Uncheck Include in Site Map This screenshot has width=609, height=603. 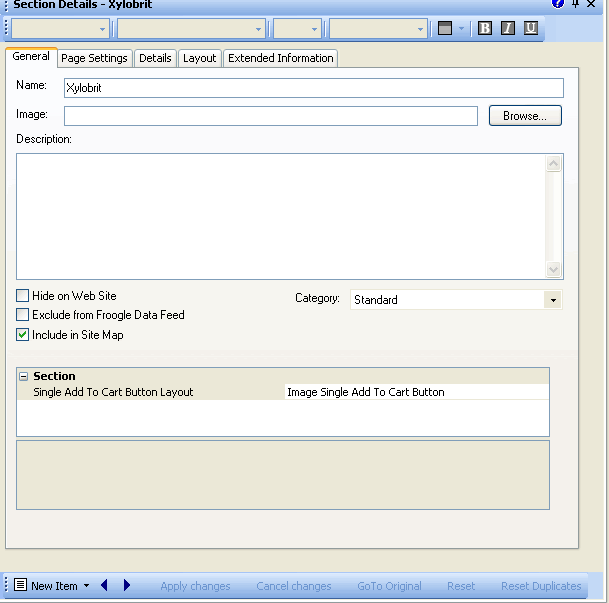[23, 335]
